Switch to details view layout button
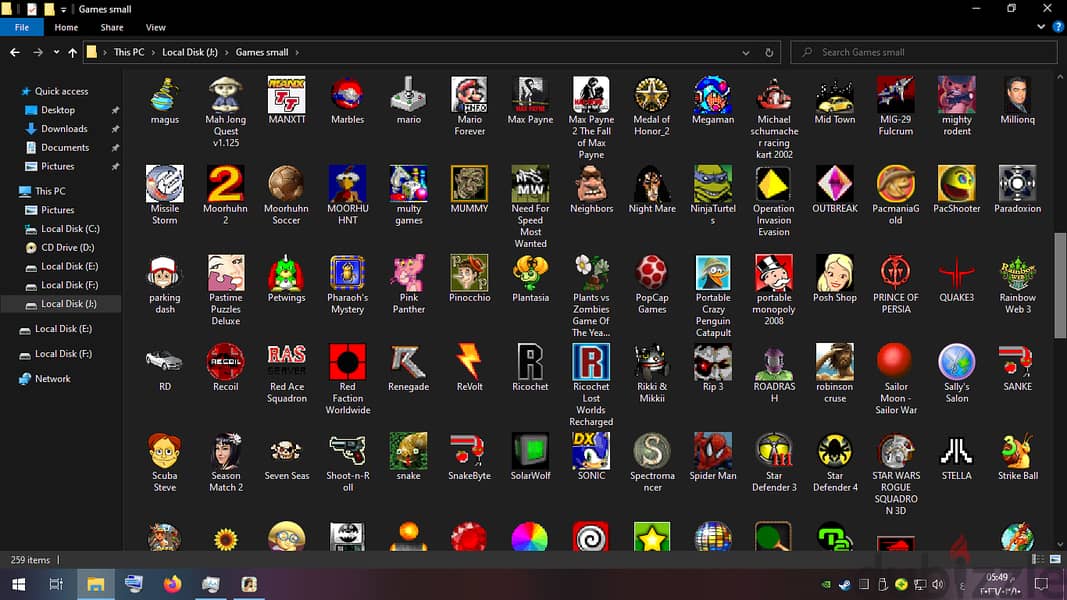Image resolution: width=1067 pixels, height=600 pixels. [1038, 559]
